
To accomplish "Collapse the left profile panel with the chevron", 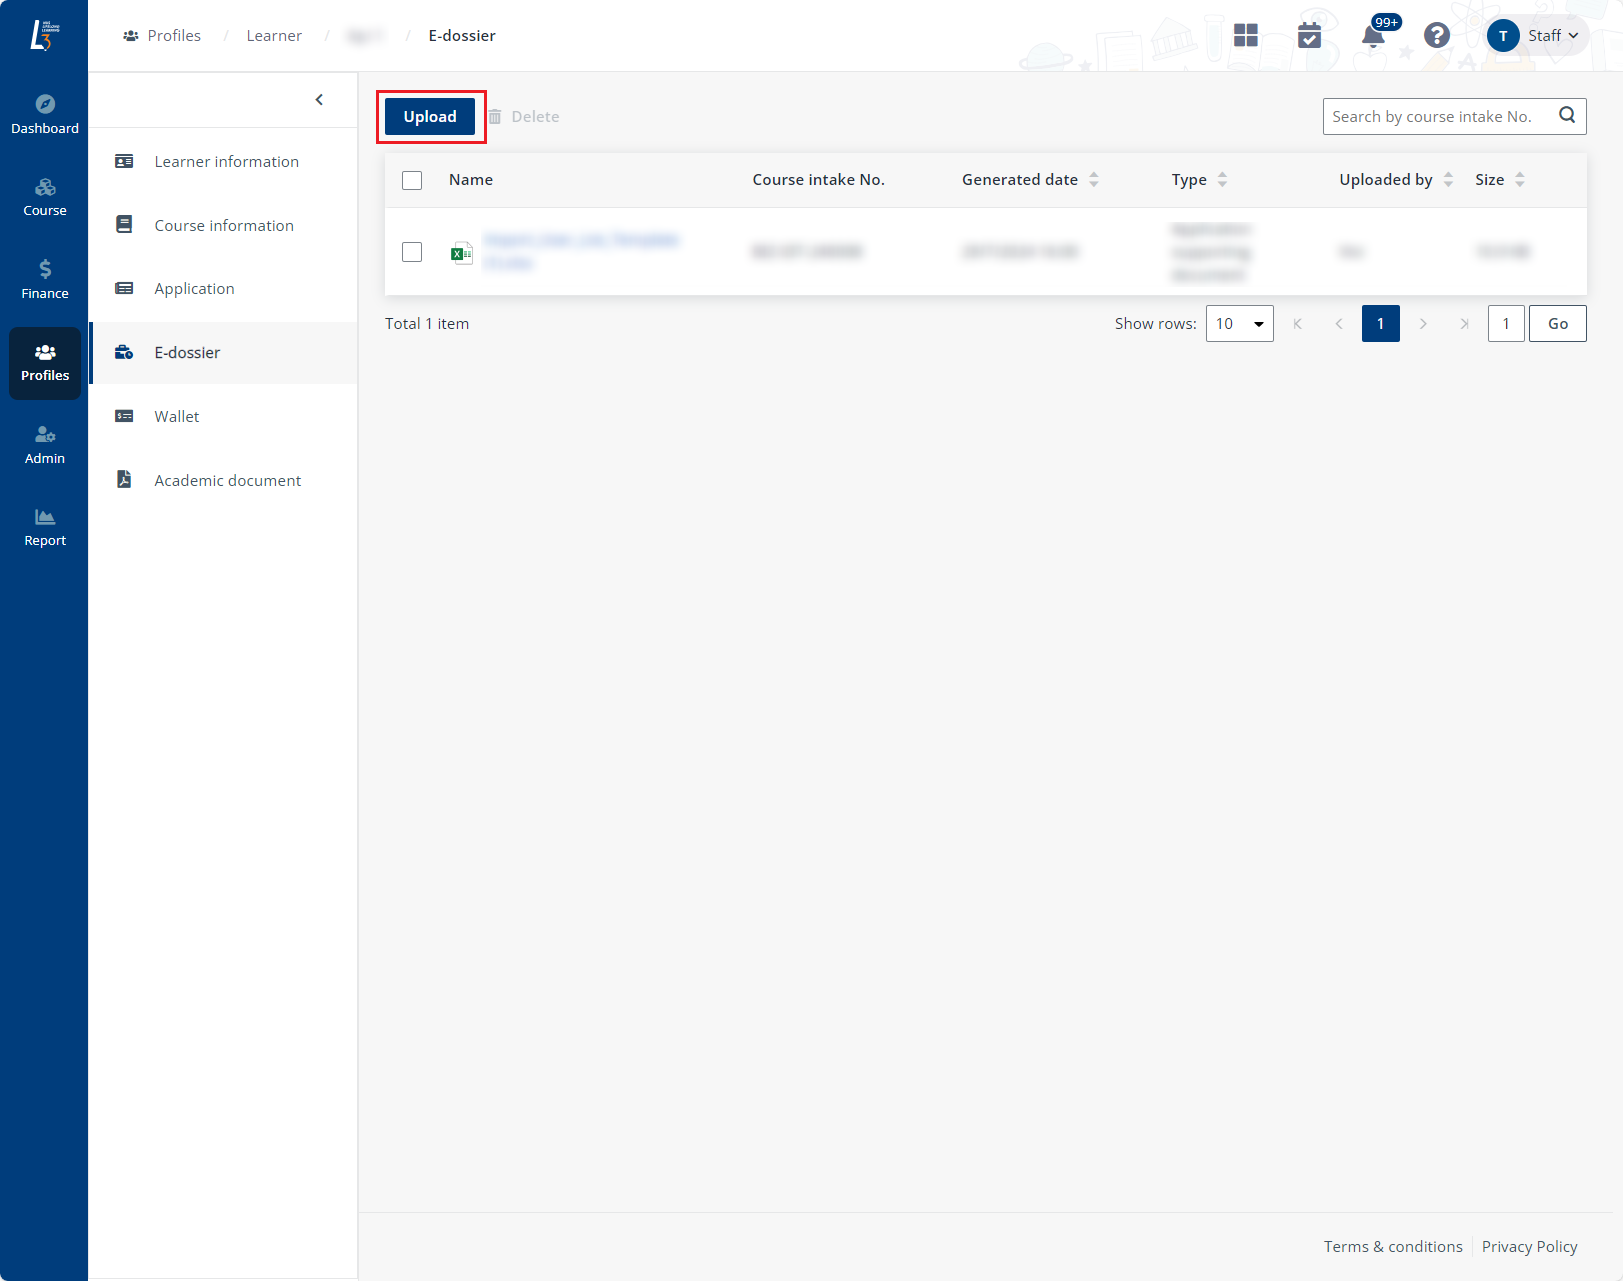I will (319, 99).
